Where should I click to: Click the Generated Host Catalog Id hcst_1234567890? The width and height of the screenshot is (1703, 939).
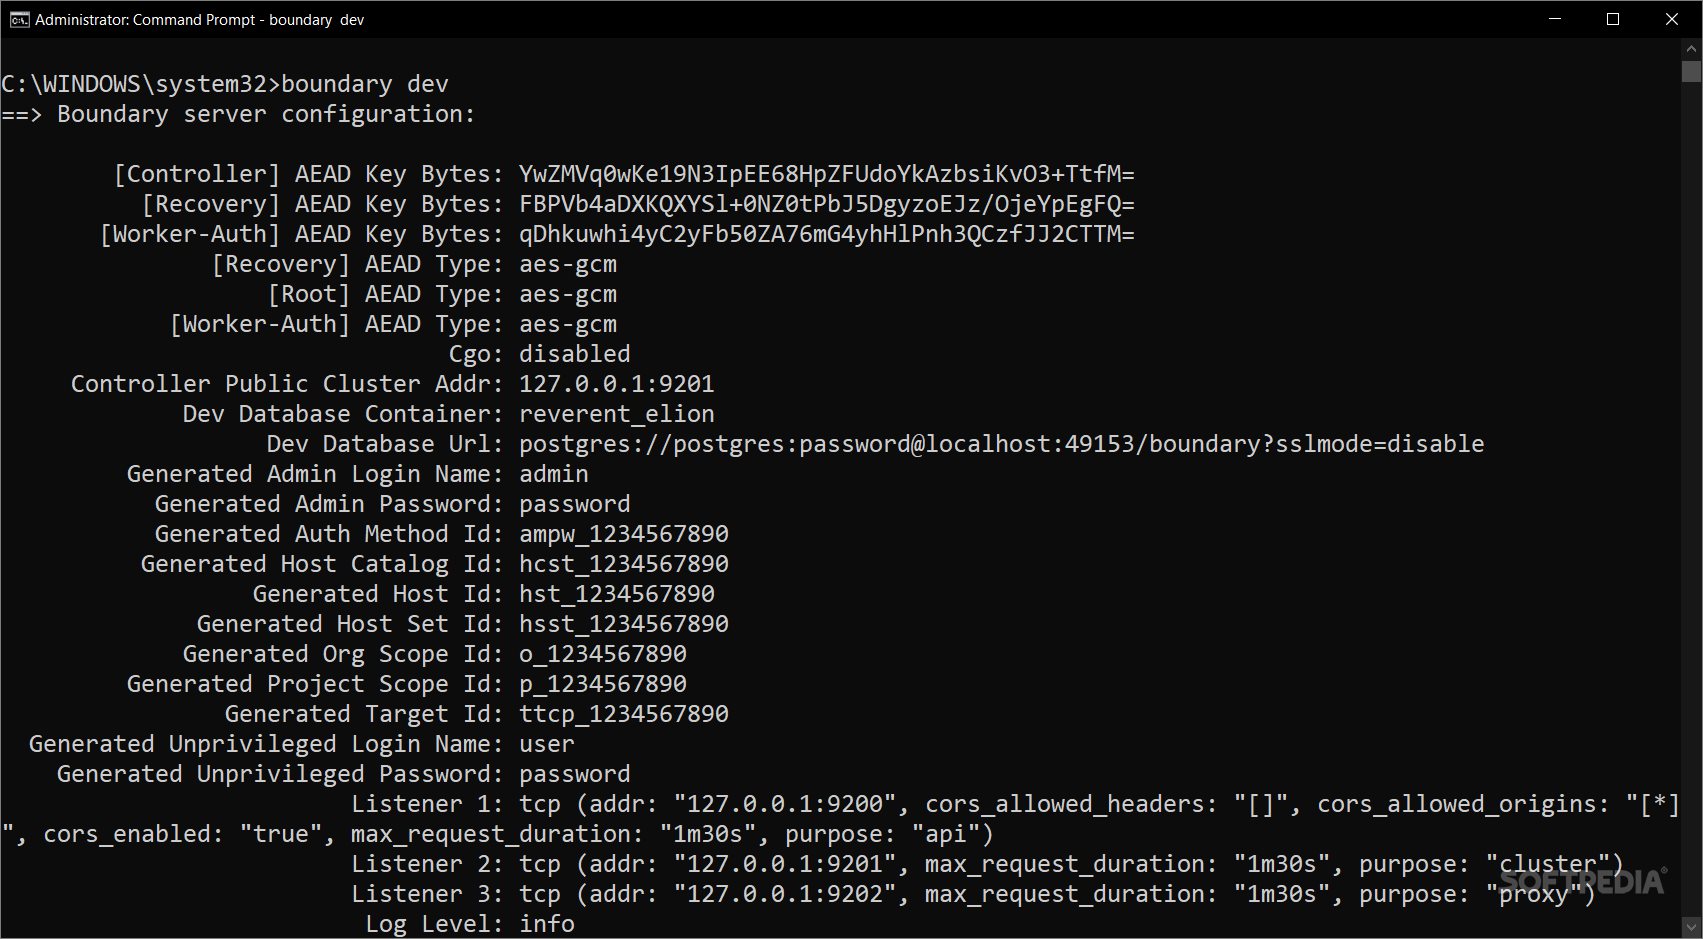point(623,564)
